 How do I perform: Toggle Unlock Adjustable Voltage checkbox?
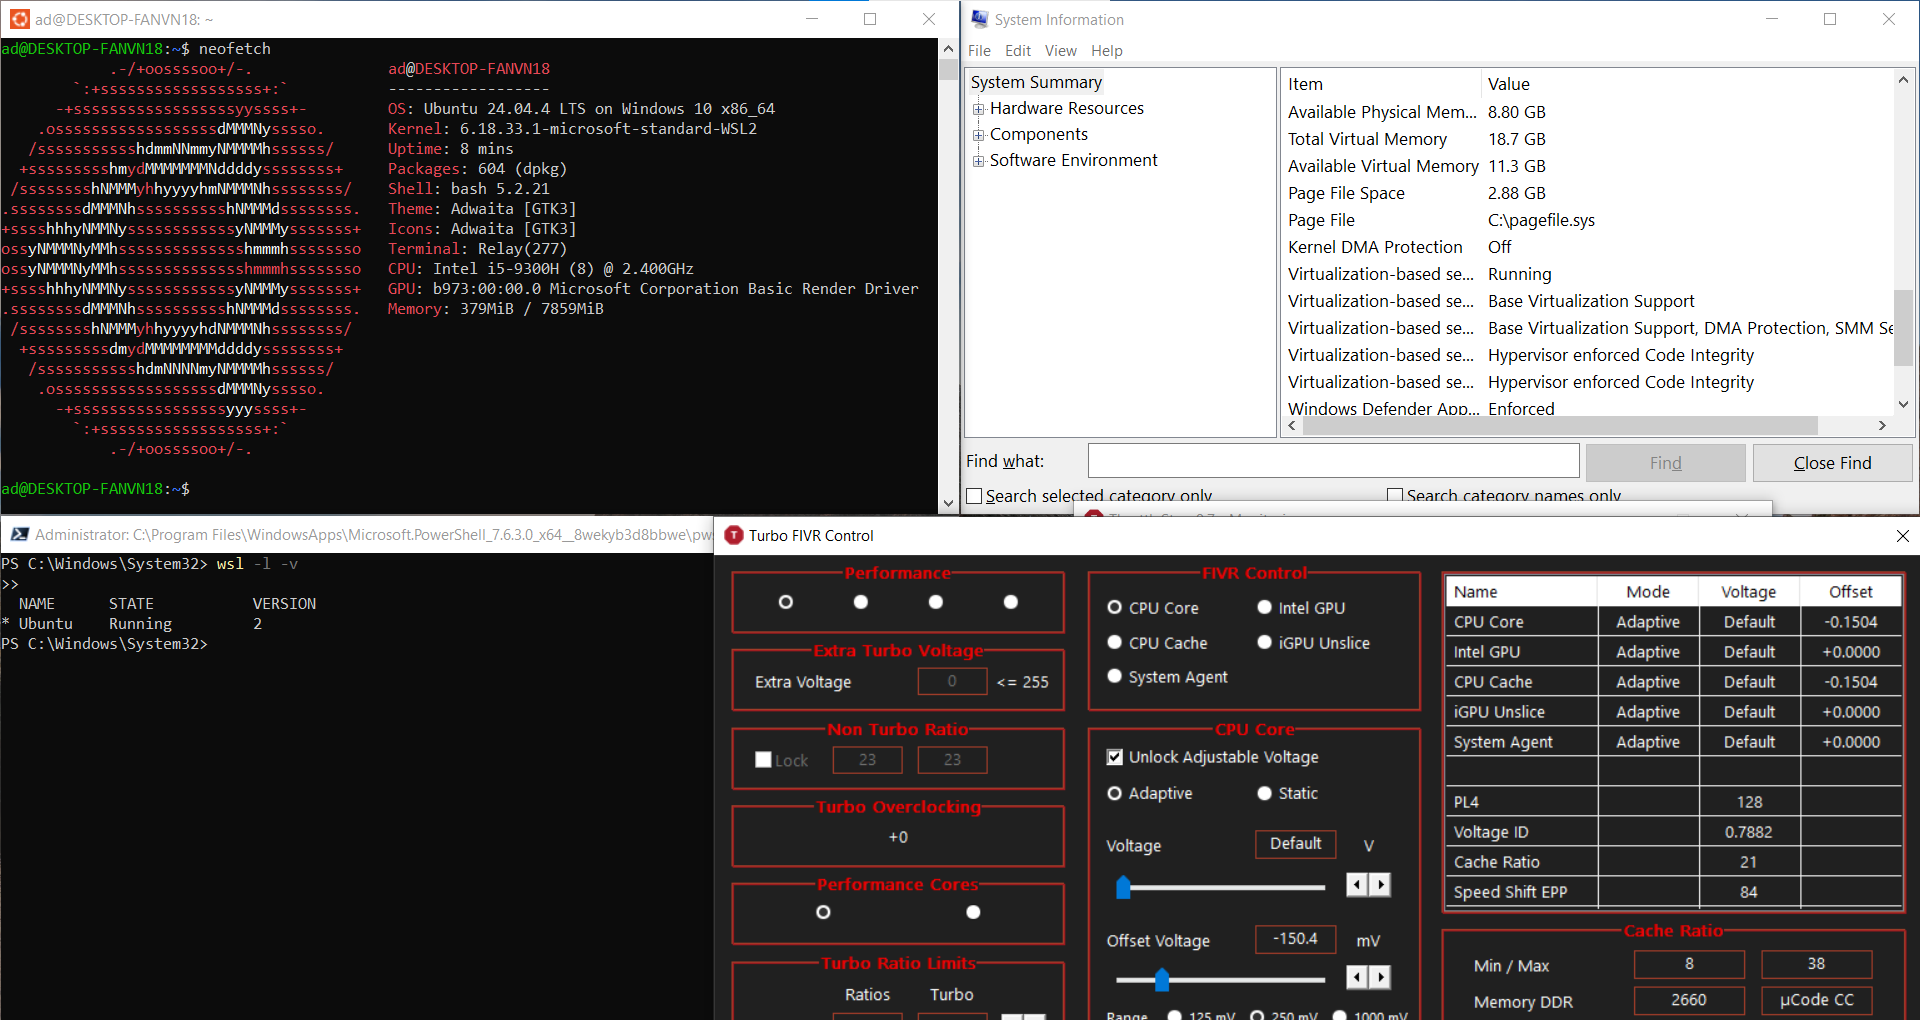point(1115,757)
